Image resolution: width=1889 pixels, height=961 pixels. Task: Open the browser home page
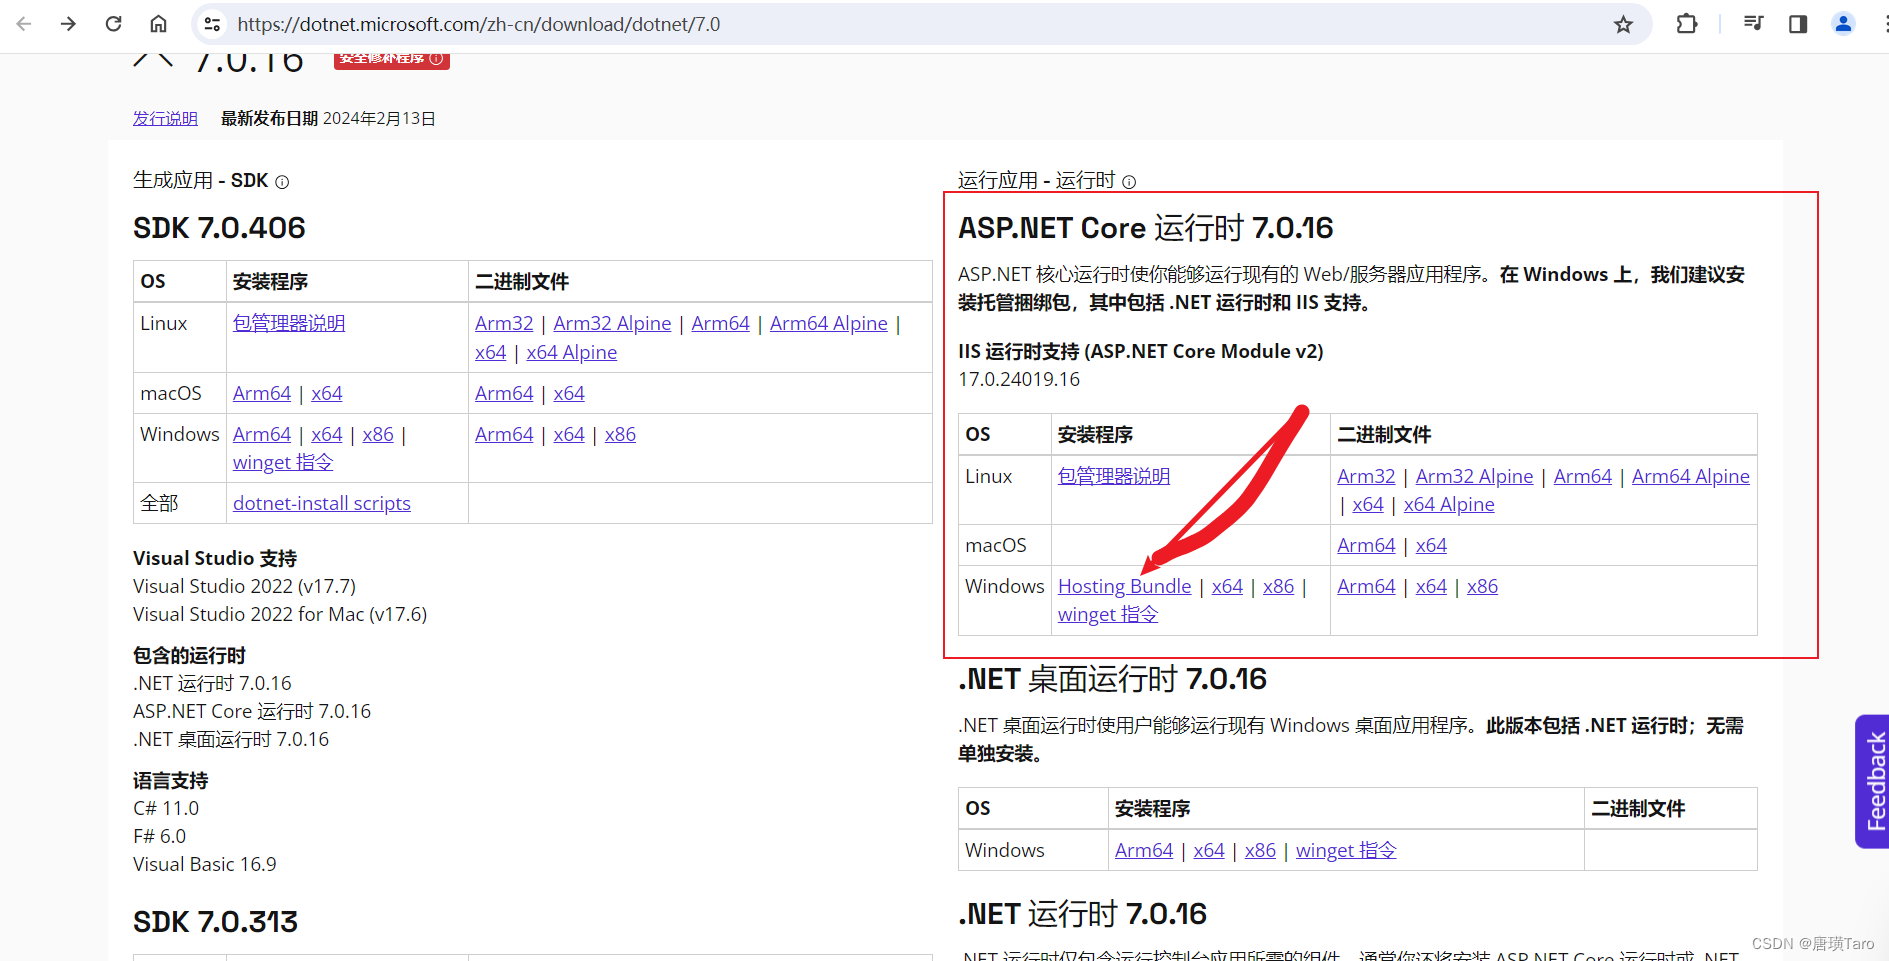tap(158, 24)
